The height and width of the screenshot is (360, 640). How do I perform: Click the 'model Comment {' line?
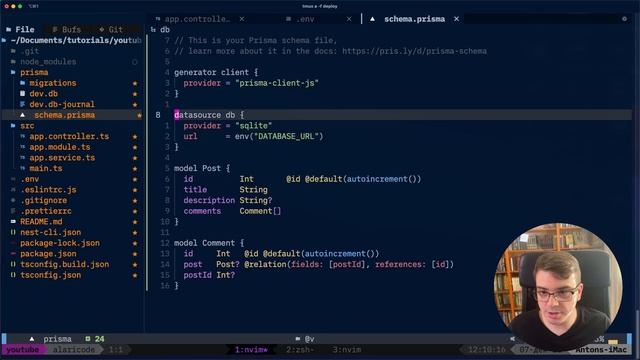pyautogui.click(x=209, y=243)
